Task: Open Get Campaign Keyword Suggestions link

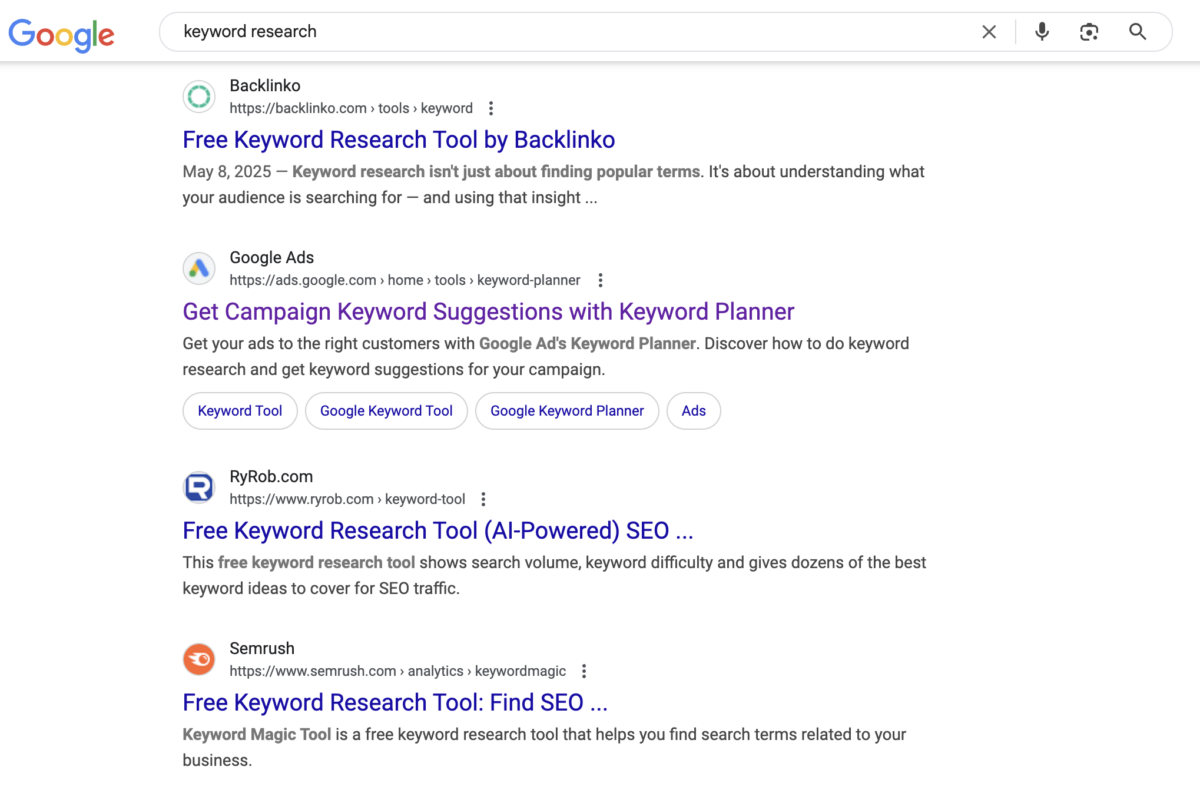Action: tap(488, 312)
